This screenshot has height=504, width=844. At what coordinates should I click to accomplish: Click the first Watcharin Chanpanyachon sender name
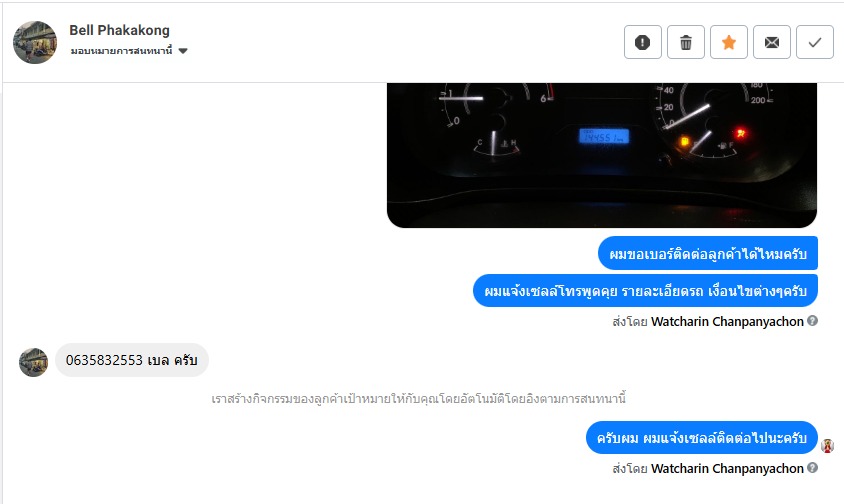727,321
